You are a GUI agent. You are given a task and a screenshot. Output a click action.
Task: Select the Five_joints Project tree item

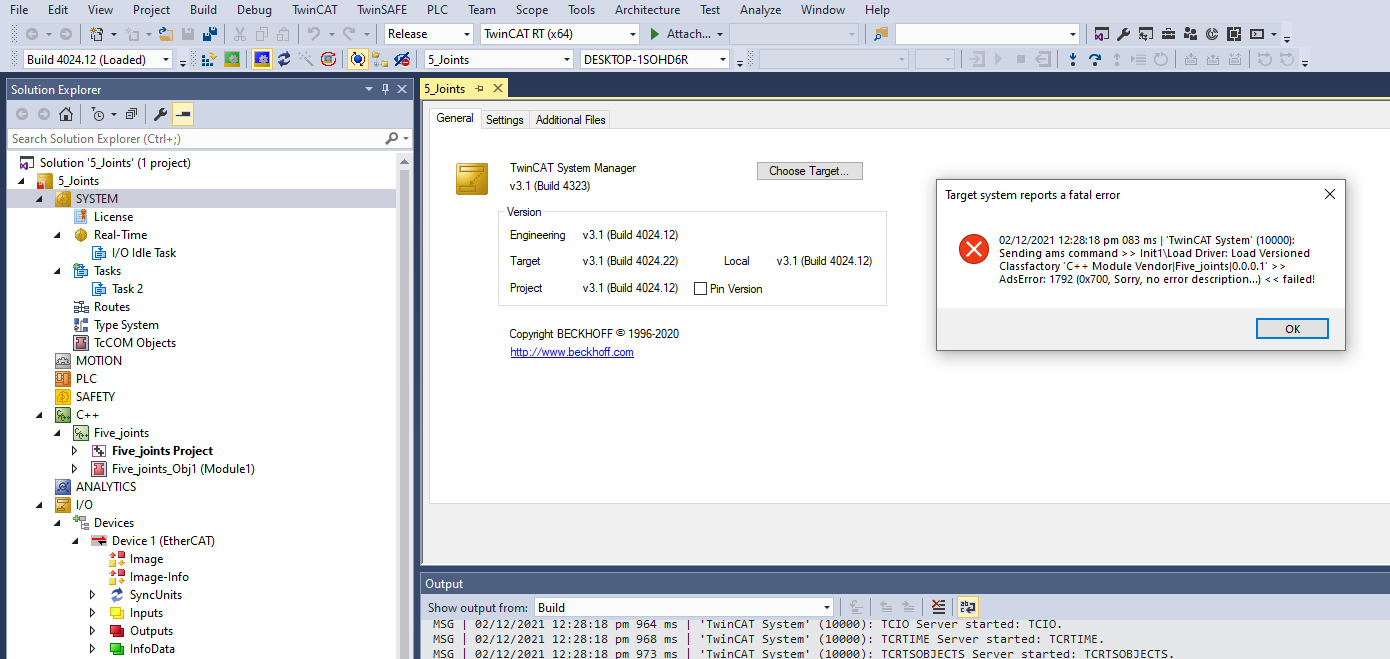tap(162, 451)
